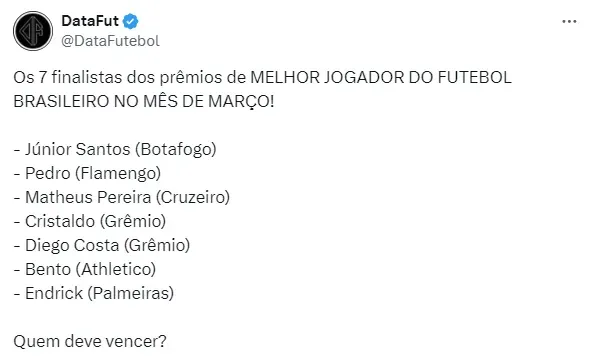
Task: Click the name Cristaldo
Action: pyautogui.click(x=60, y=221)
